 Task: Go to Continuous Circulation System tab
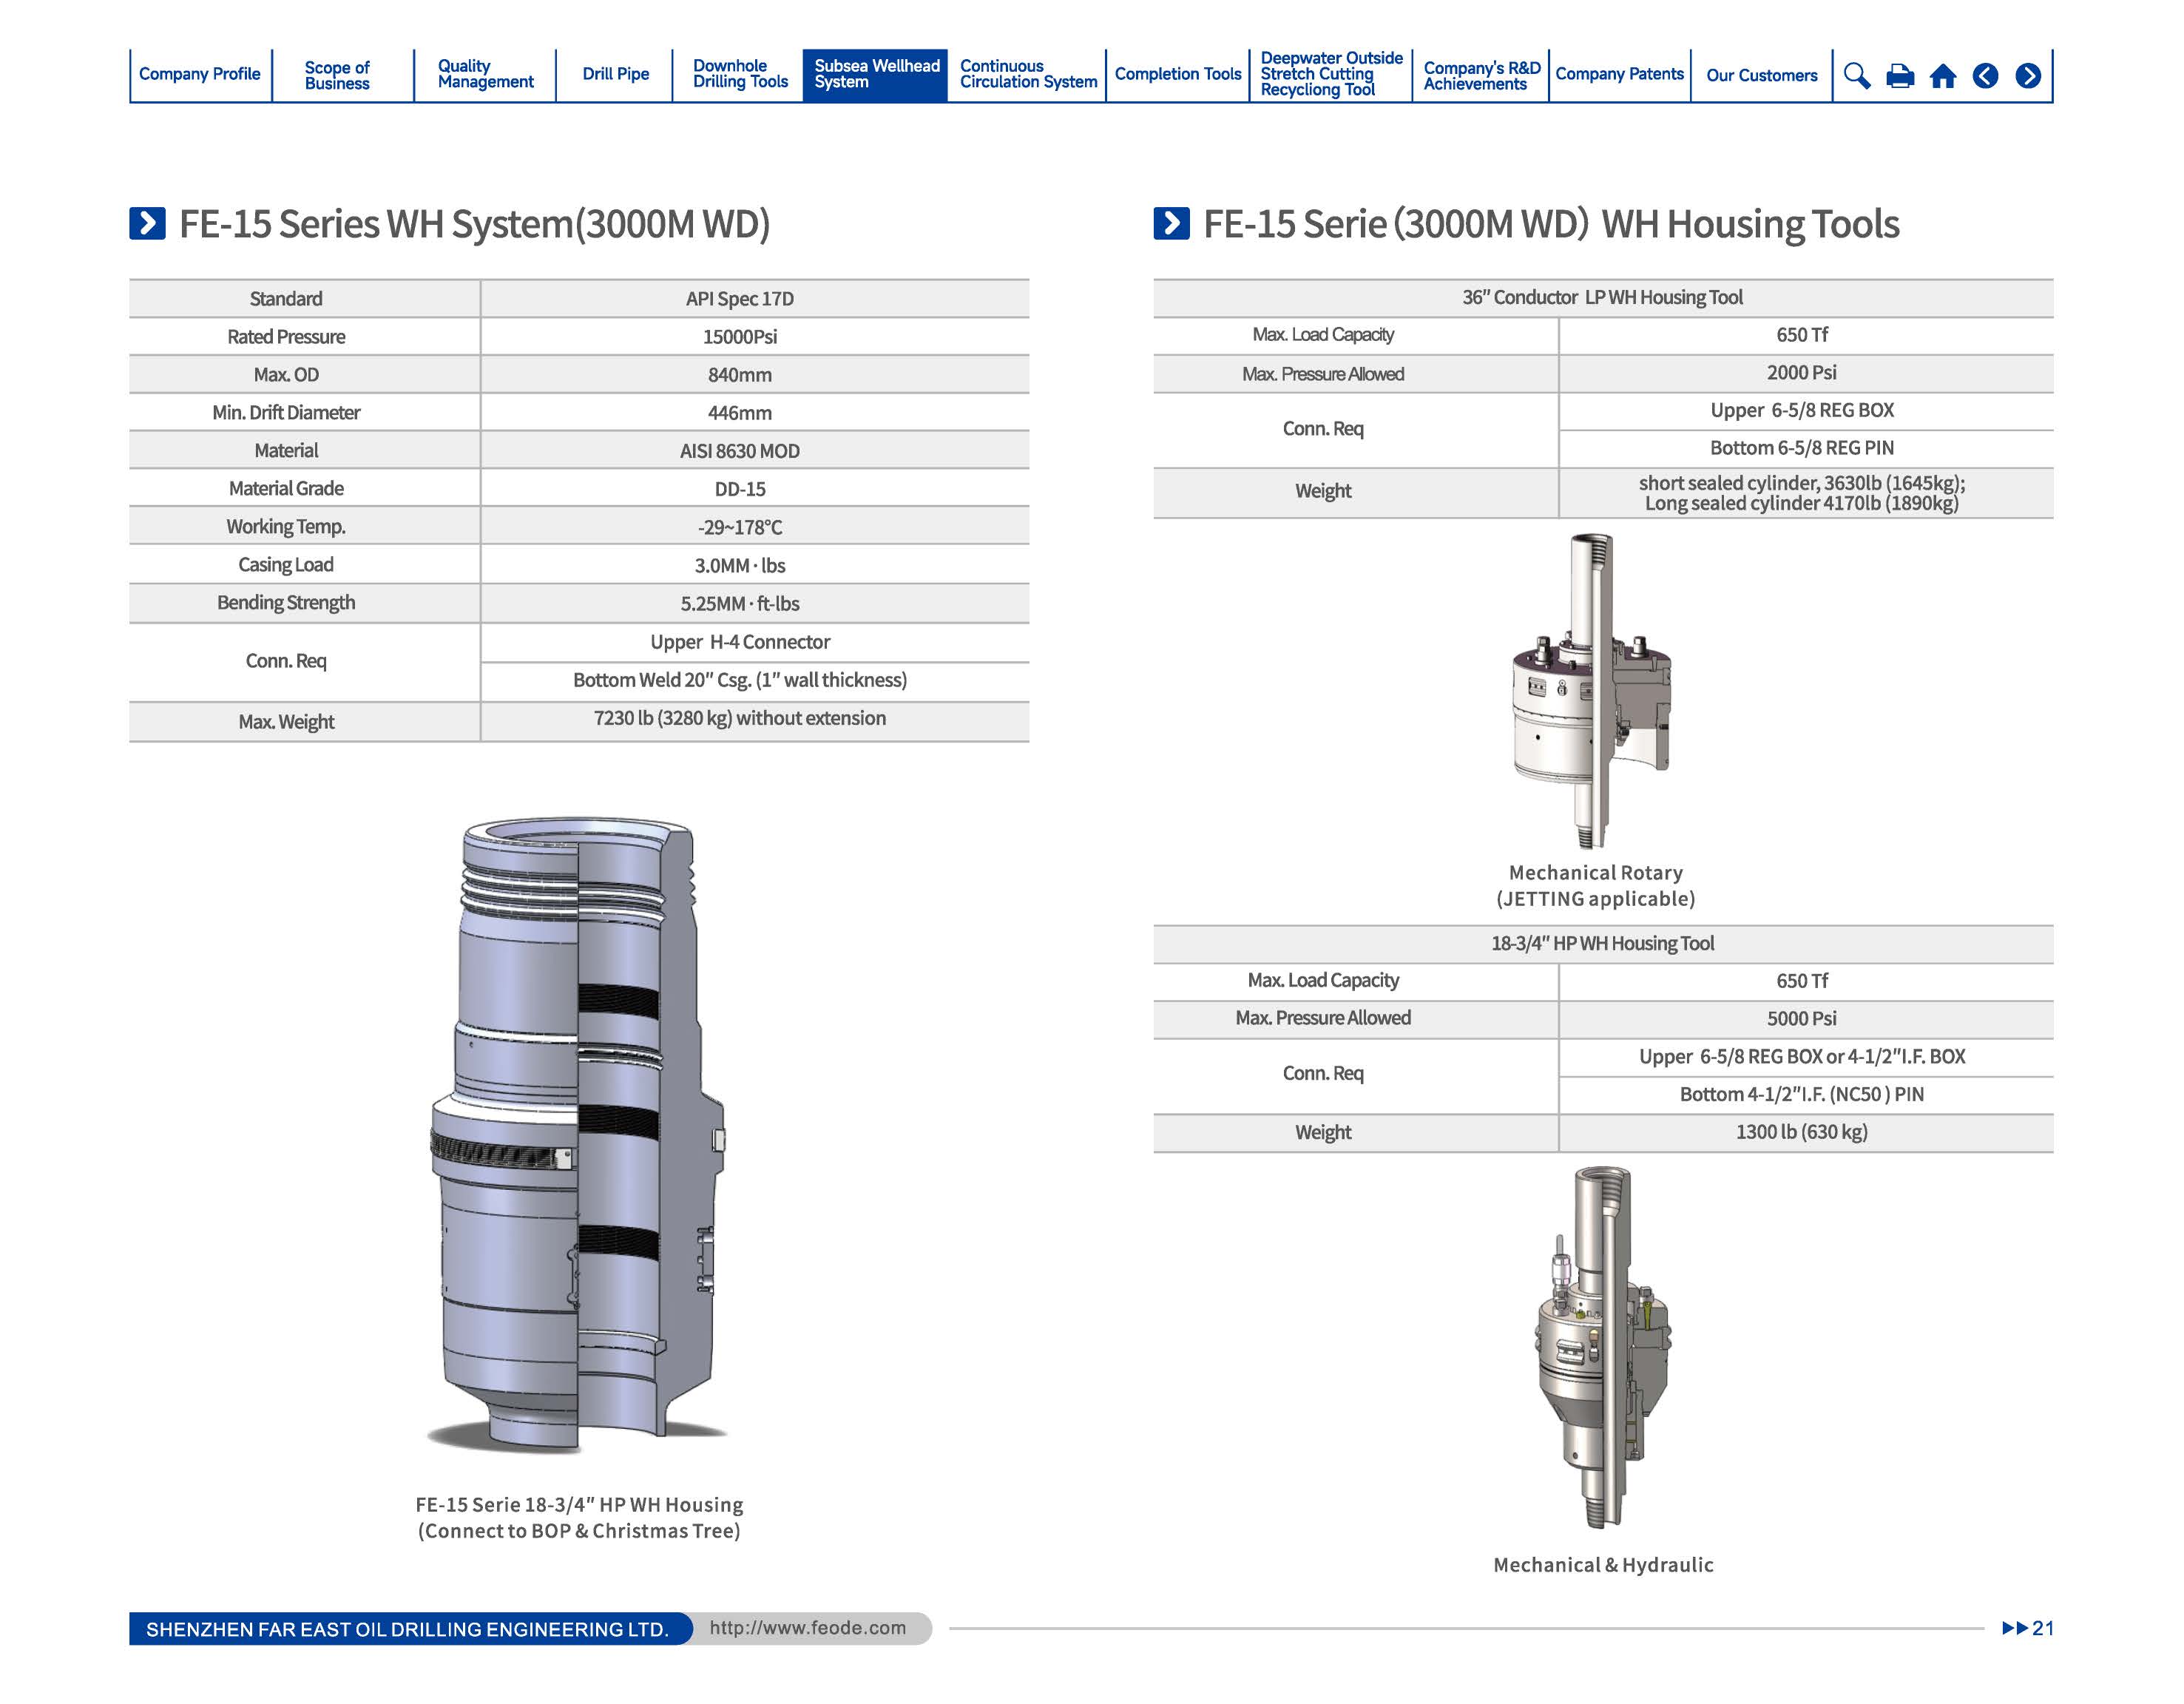tap(1028, 74)
